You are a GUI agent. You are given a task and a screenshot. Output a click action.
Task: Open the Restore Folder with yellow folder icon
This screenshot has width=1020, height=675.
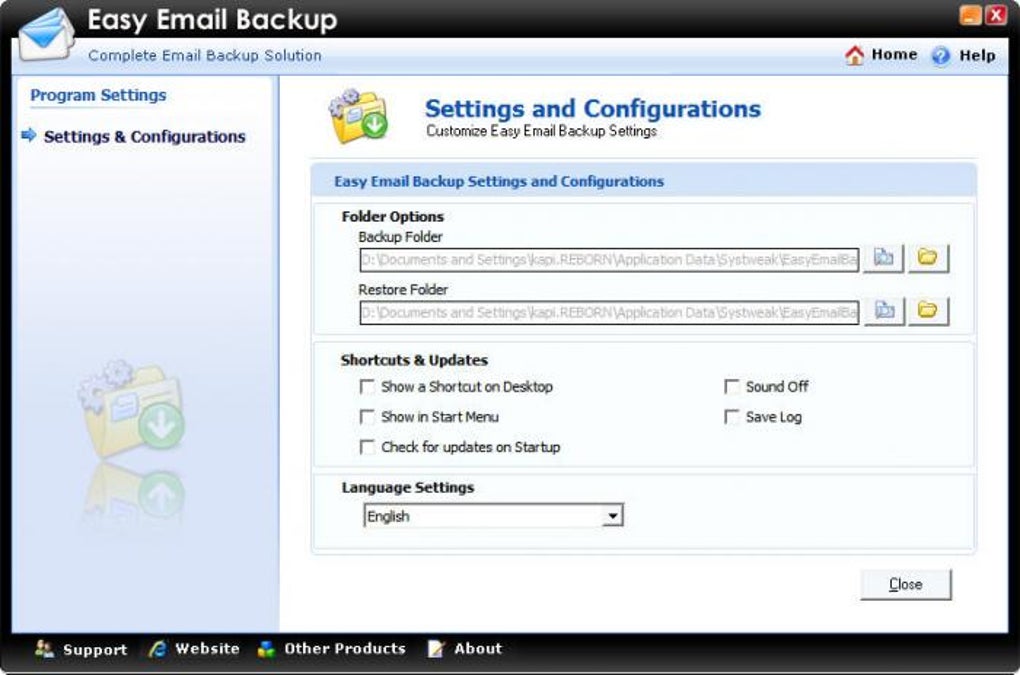coord(928,311)
